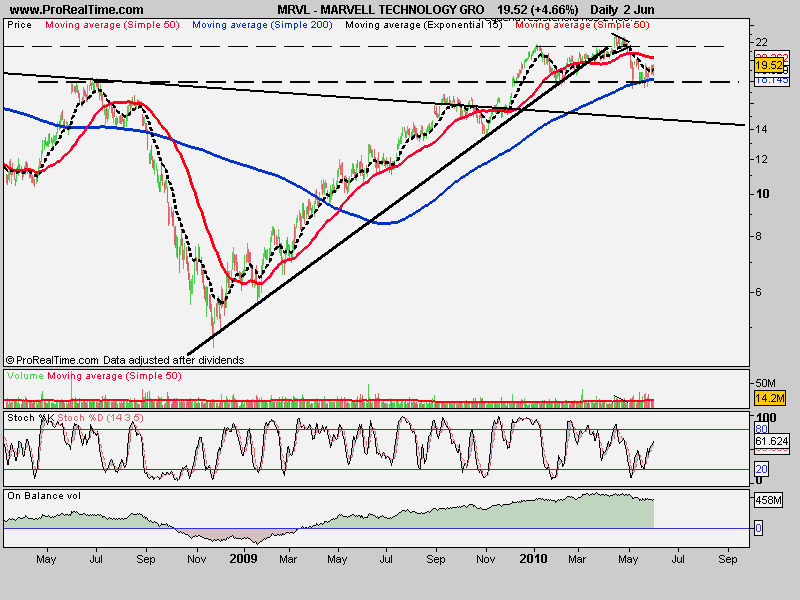Screen dimensions: 800x600
Task: Select the MRVL - MARVELL TECHNOLOGY GRO title
Action: click(381, 9)
